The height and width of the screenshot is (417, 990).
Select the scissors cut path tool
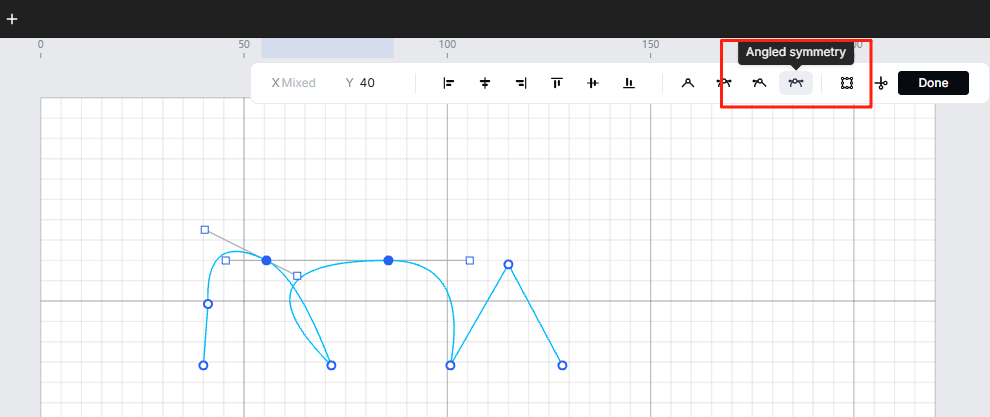881,84
